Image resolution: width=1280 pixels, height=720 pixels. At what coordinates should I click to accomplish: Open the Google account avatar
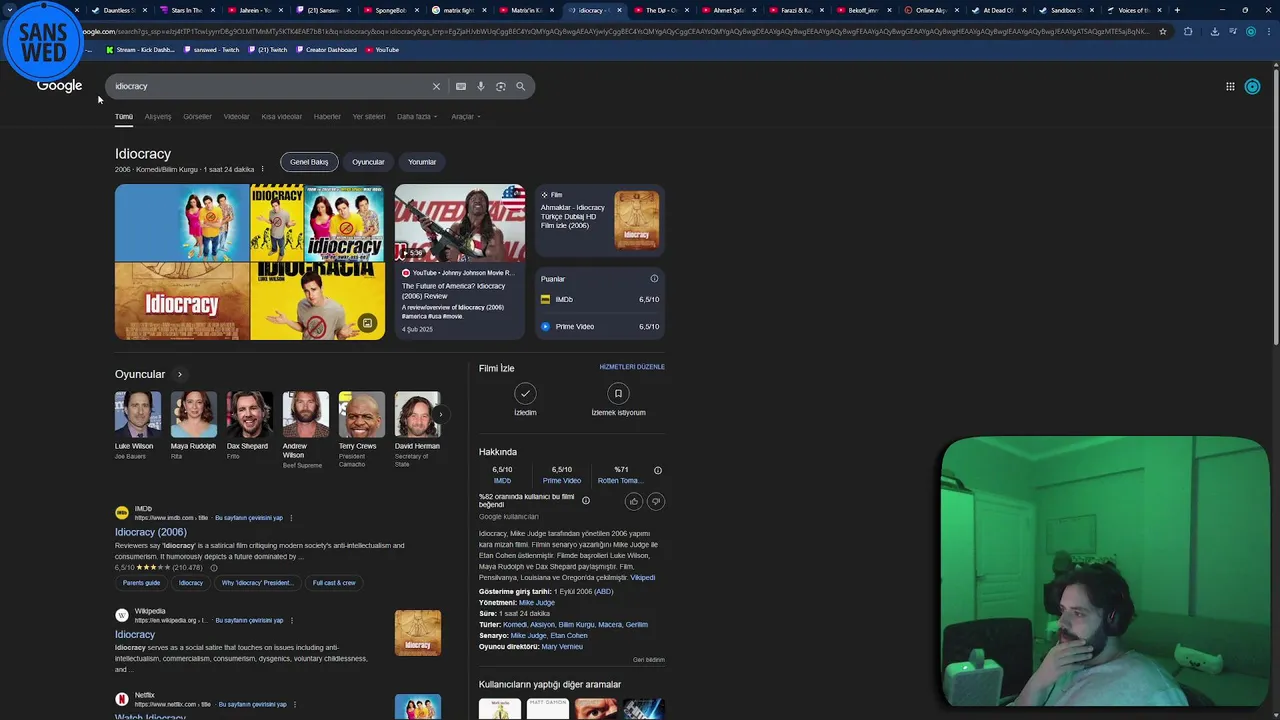click(x=1252, y=86)
